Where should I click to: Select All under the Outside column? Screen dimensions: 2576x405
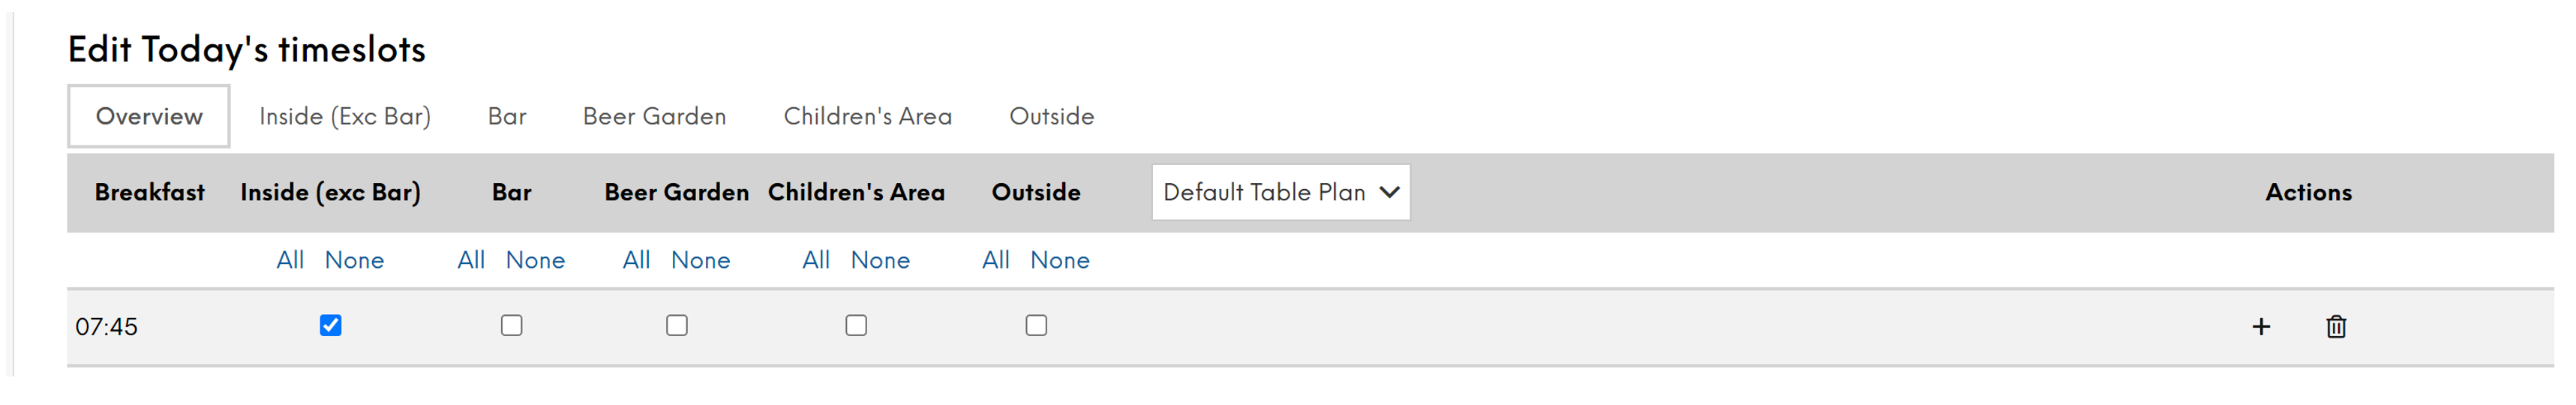(x=996, y=260)
